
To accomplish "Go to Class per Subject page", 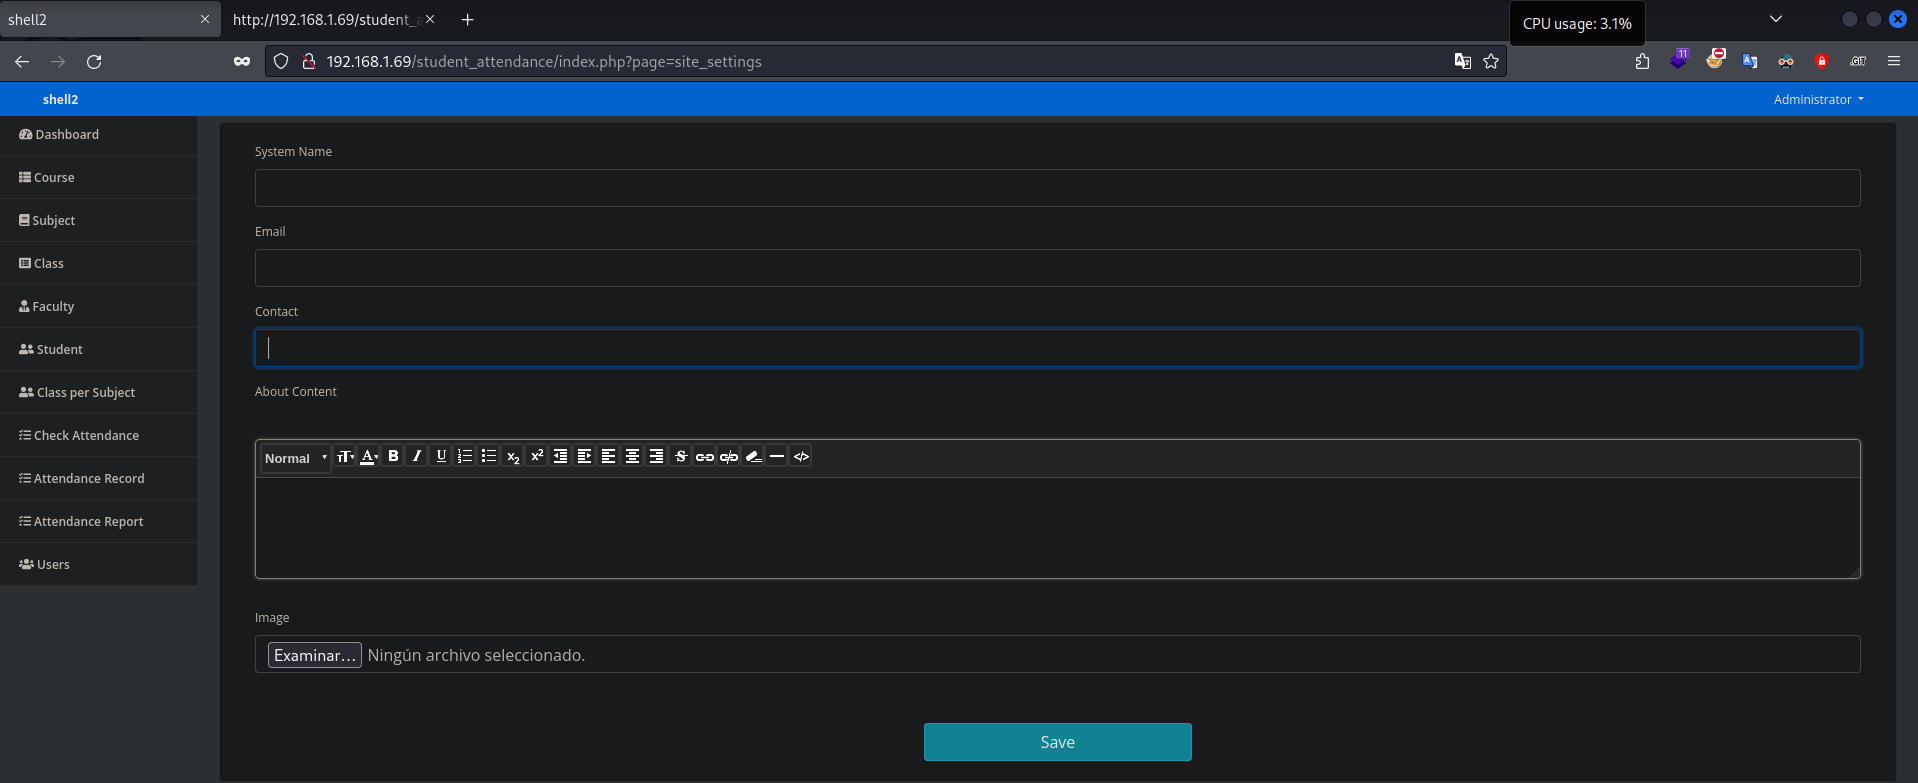I will click(x=85, y=392).
